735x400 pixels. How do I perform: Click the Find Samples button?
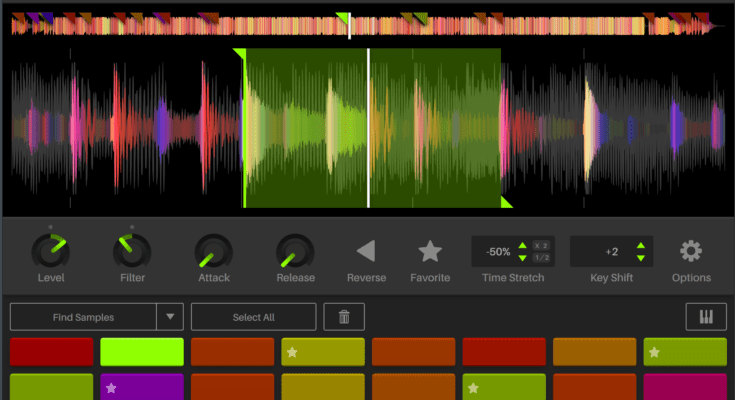[83, 317]
